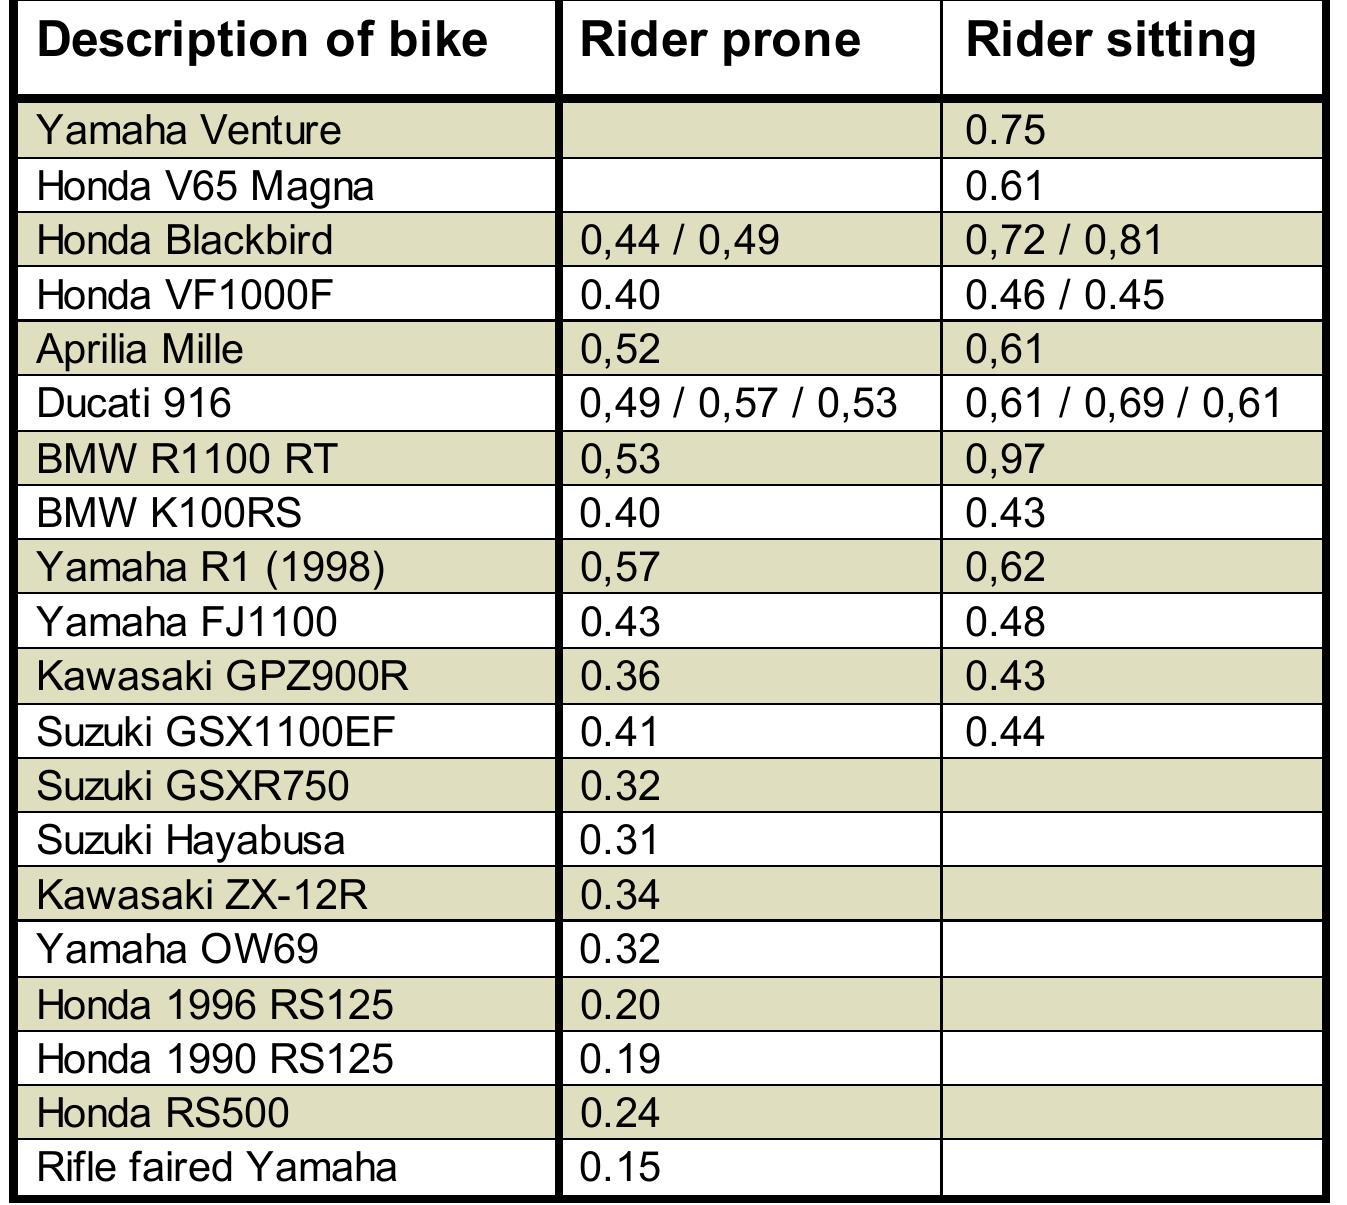Select the Ducati 916 prone values cell
Image resolution: width=1347 pixels, height=1205 pixels.
tap(738, 403)
